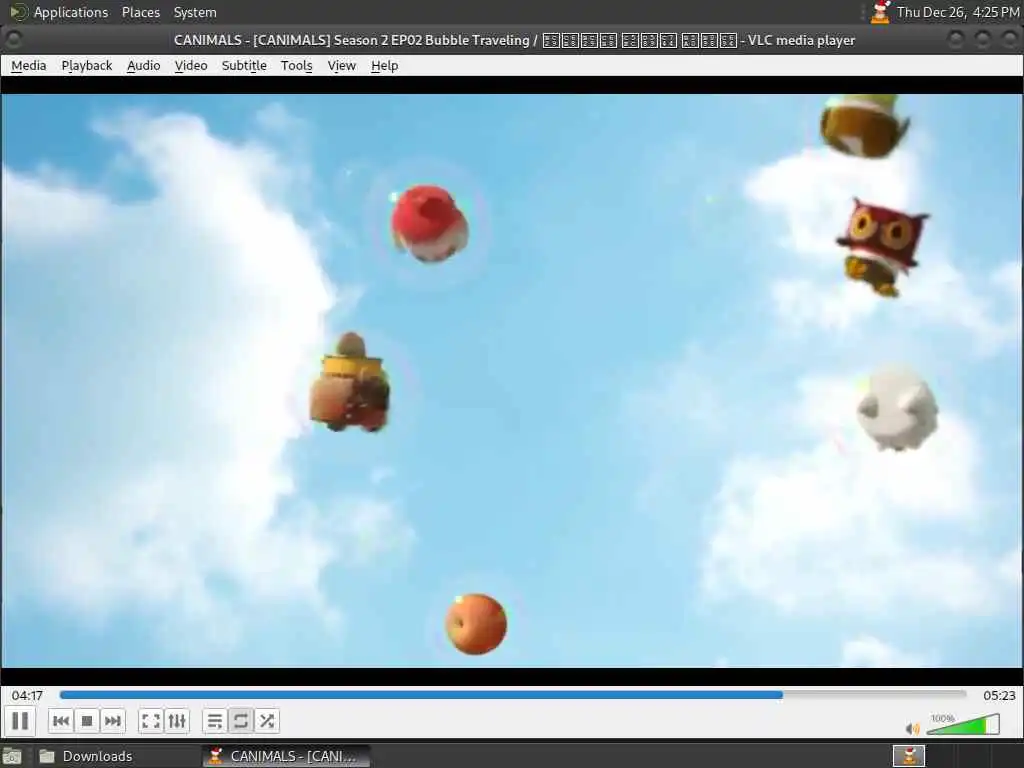Click the show desktop icon in bottom panel
The image size is (1024, 768).
point(12,756)
